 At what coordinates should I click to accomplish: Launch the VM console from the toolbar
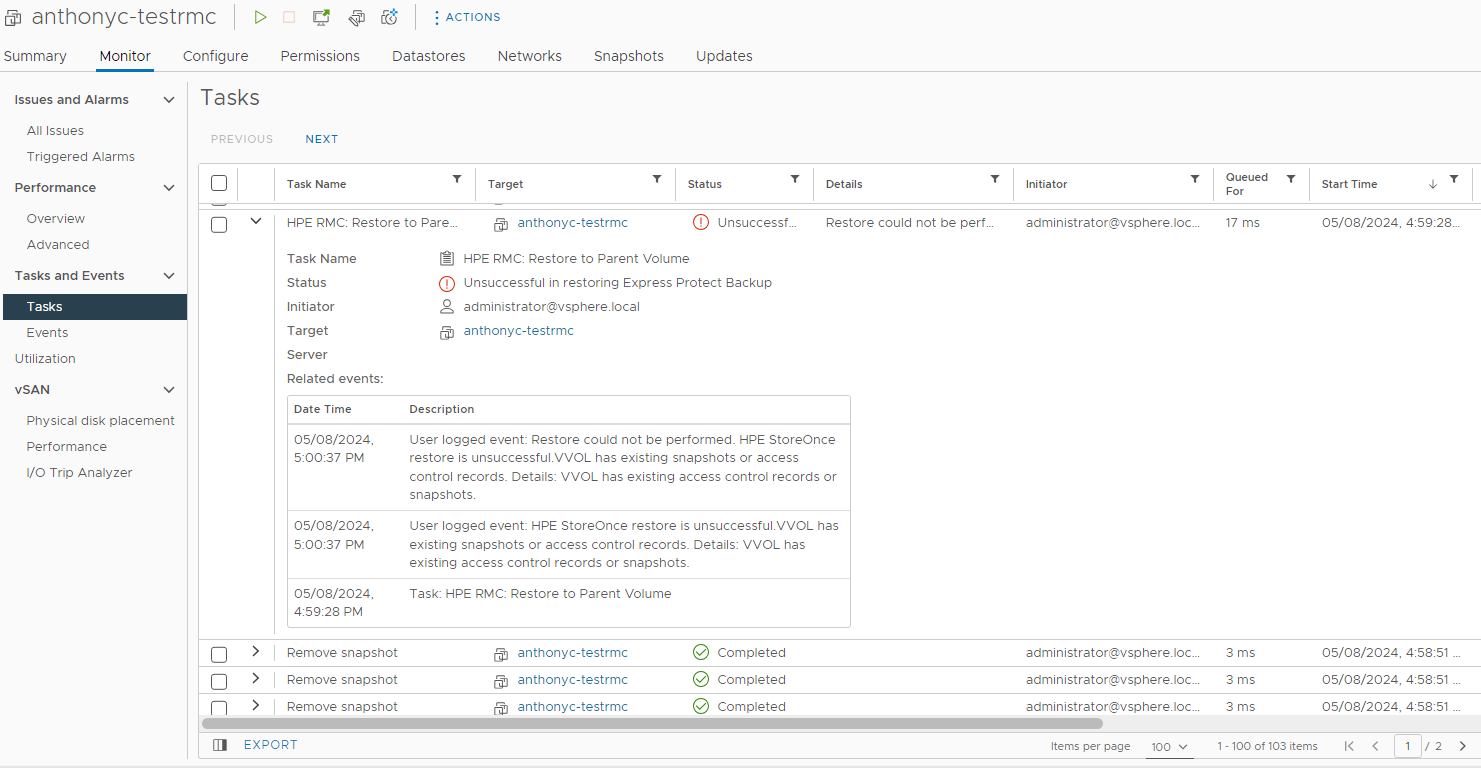tap(321, 17)
